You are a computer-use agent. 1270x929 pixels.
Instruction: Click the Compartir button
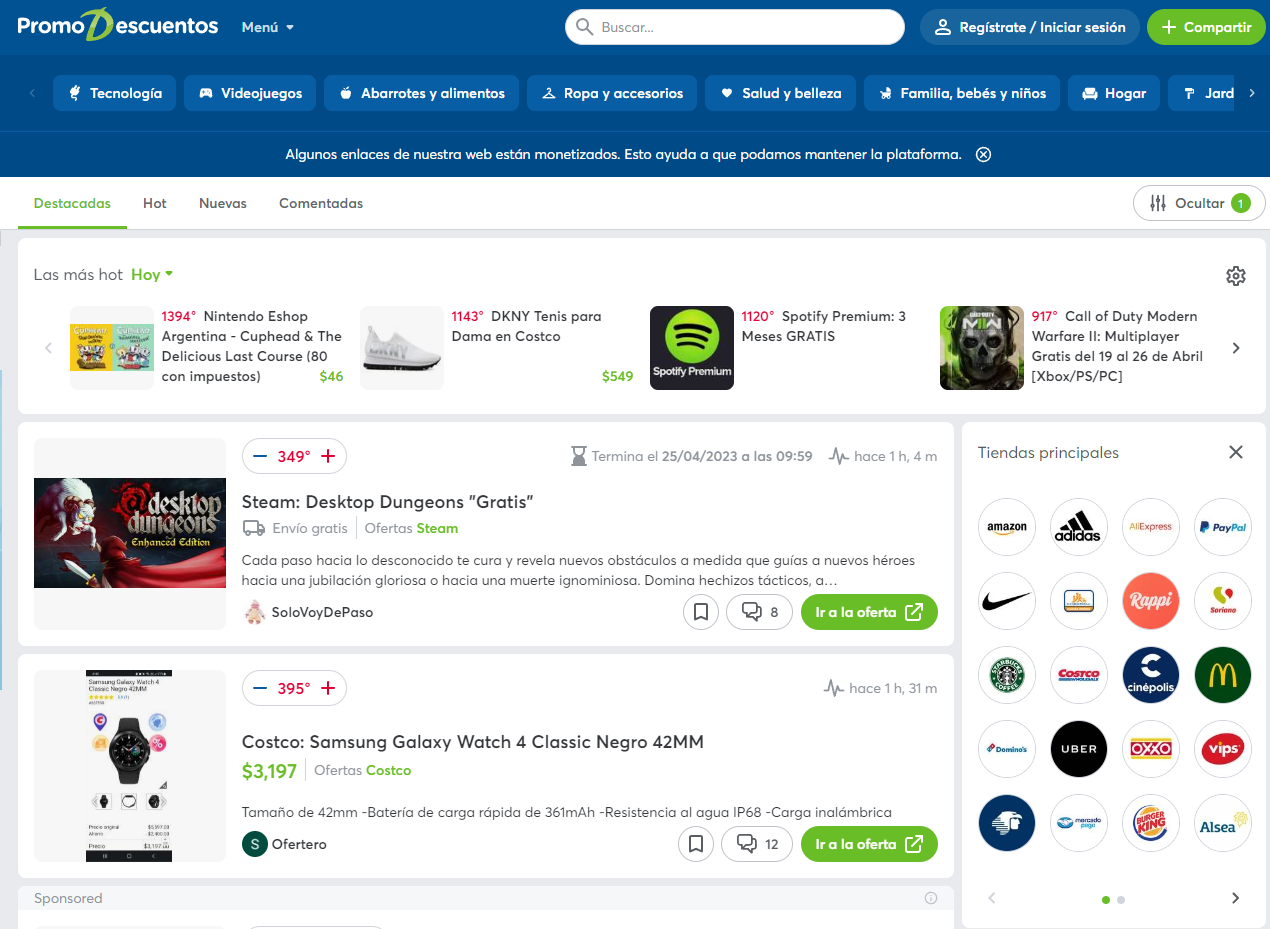coord(1205,27)
